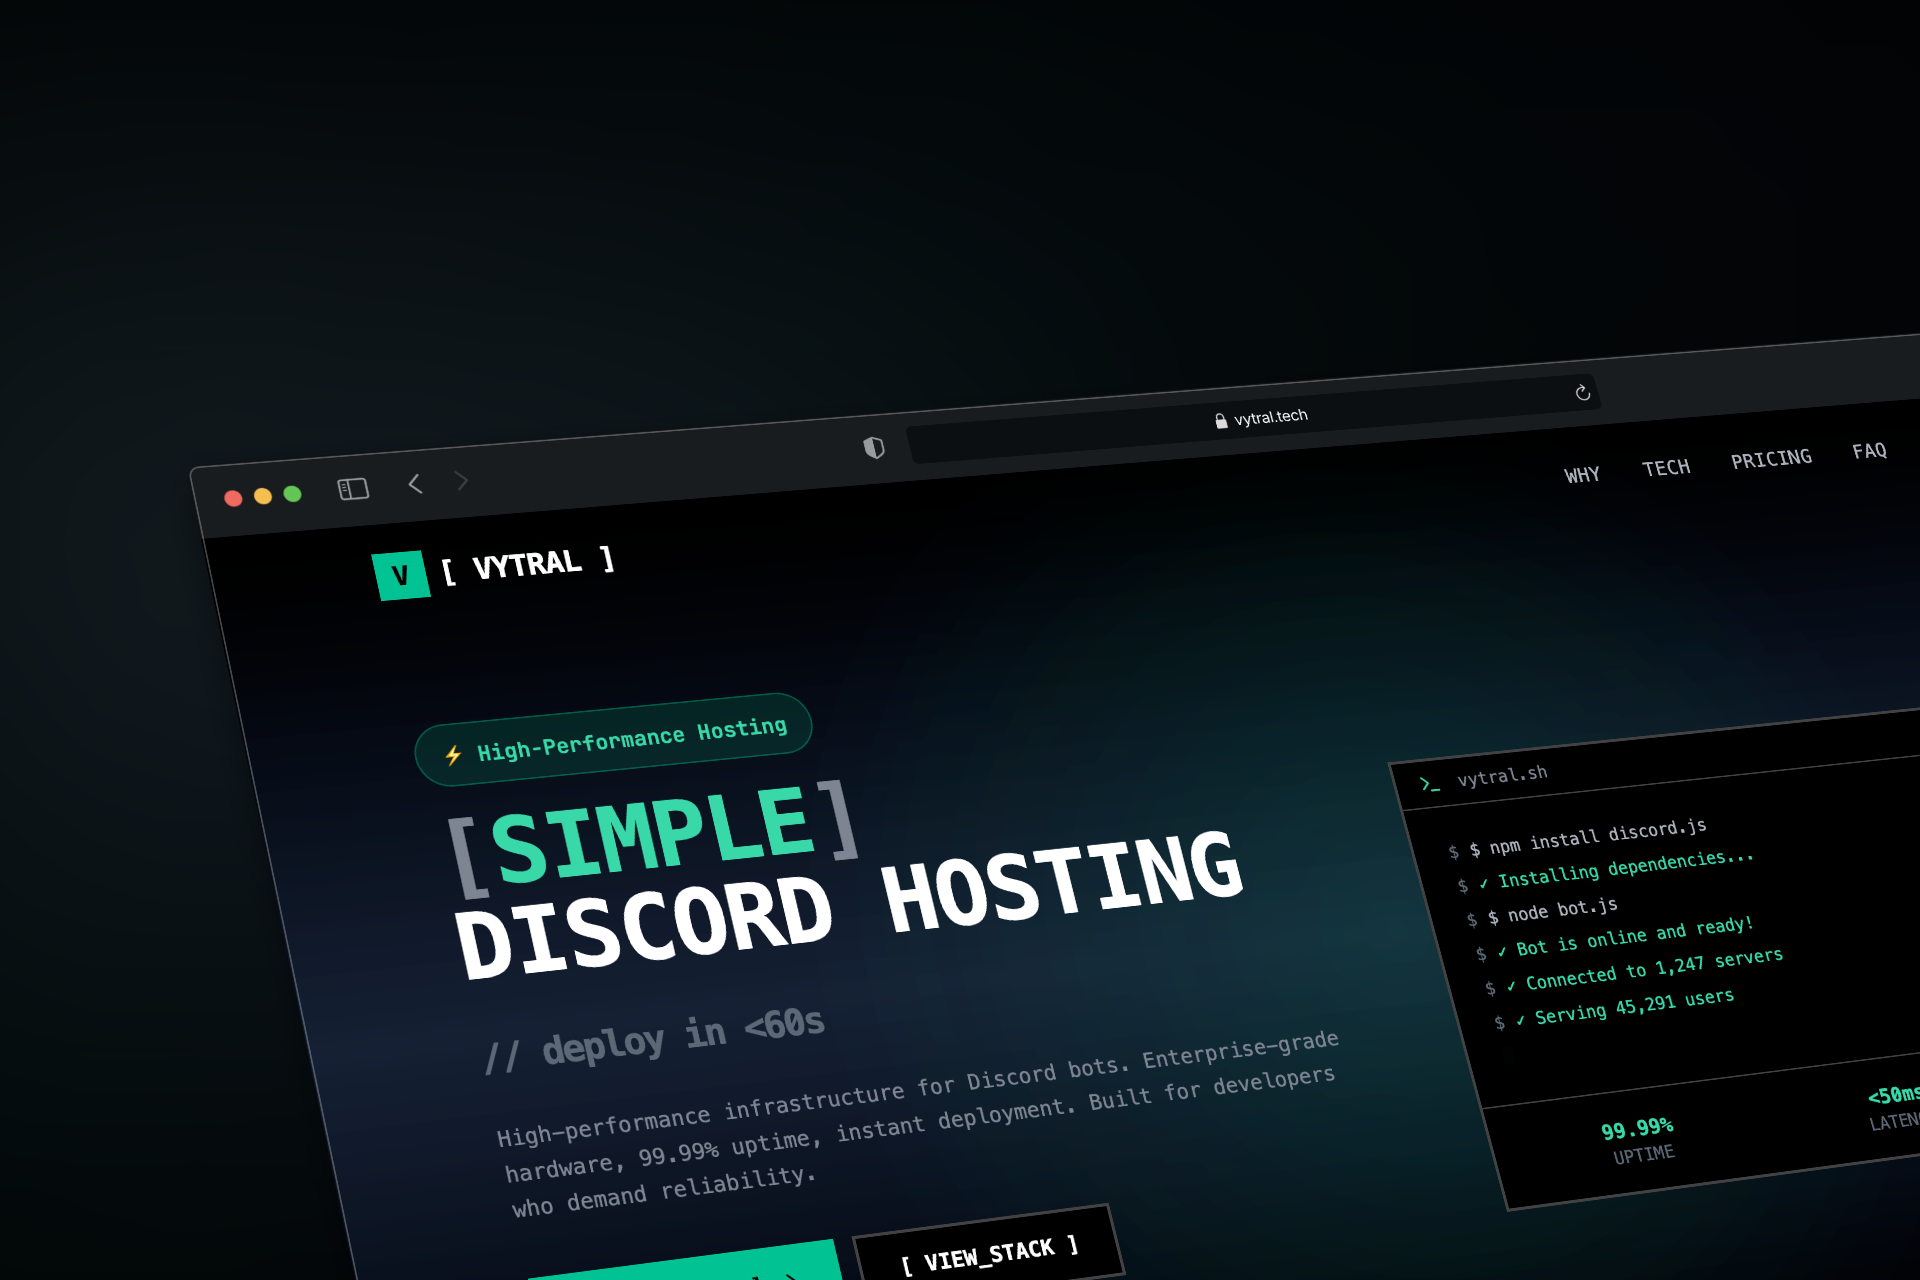Open the WHY navigation item

click(1582, 475)
